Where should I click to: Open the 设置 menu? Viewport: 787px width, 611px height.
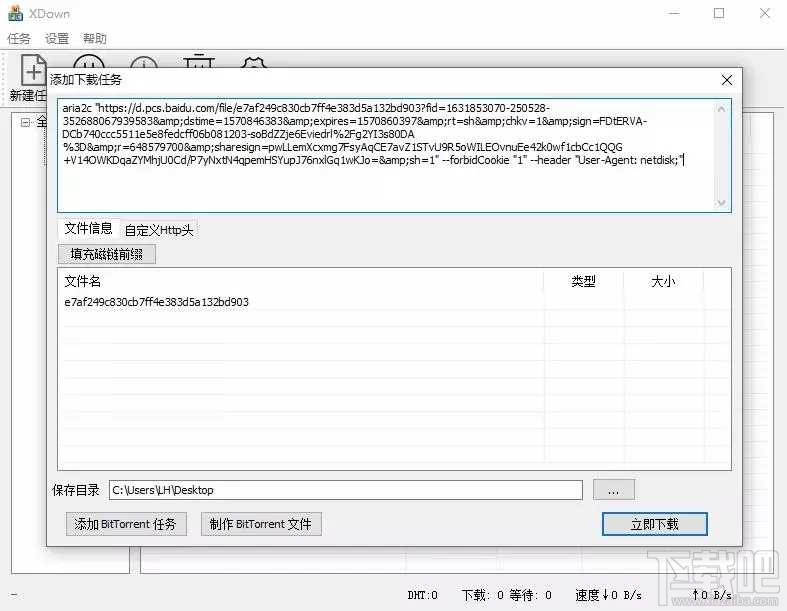click(57, 39)
